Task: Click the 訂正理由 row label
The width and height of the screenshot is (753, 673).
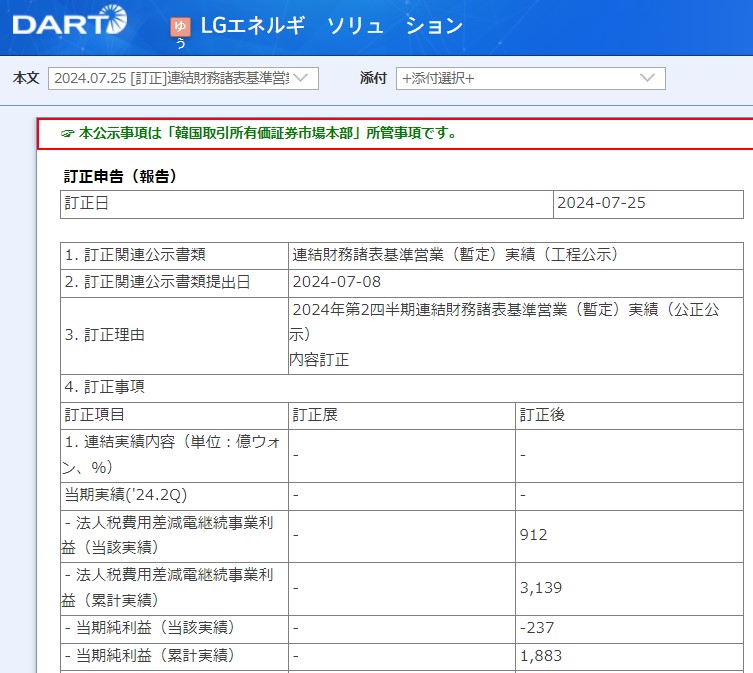Action: (x=104, y=335)
